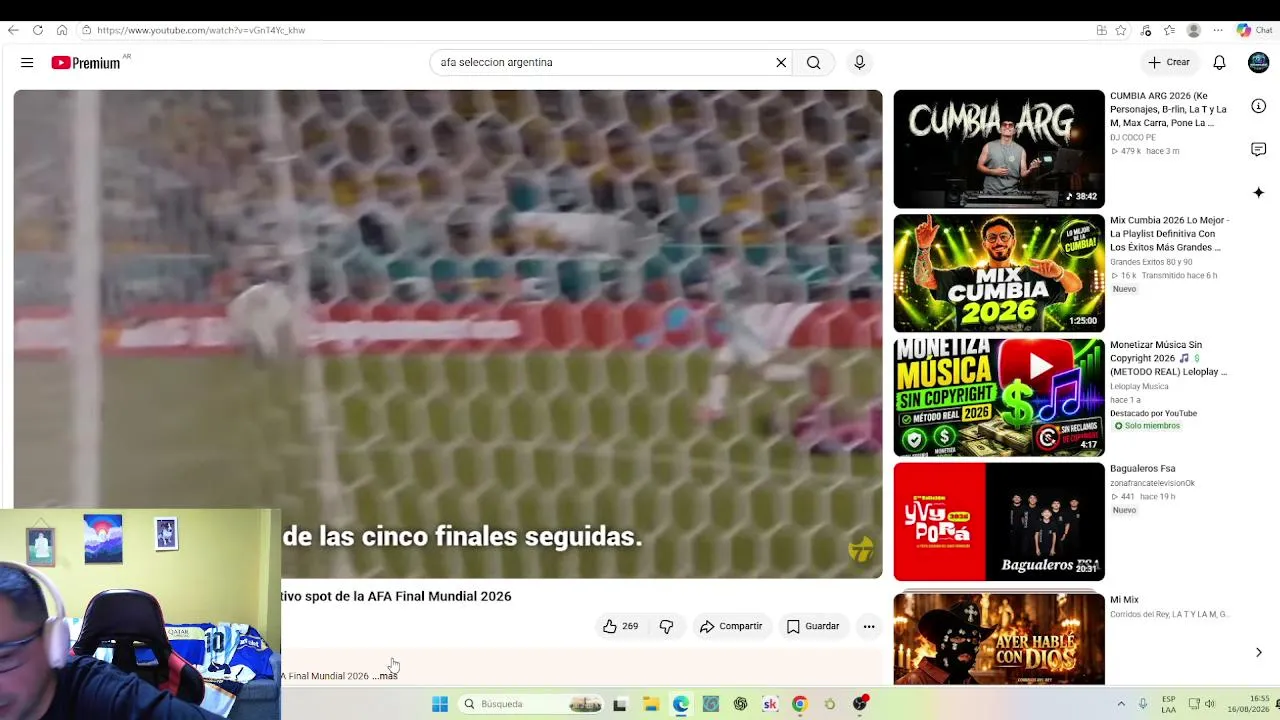
Task: Open the Grandes Exitos 80 y 90 channel
Action: pos(1151,262)
